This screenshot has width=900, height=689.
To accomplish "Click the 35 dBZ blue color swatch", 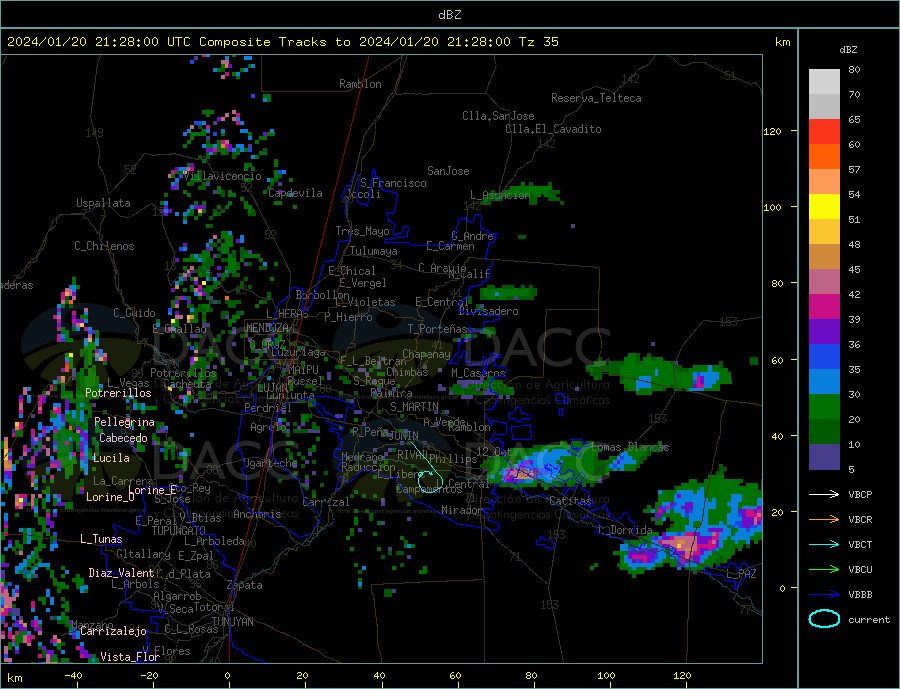I will coord(824,357).
